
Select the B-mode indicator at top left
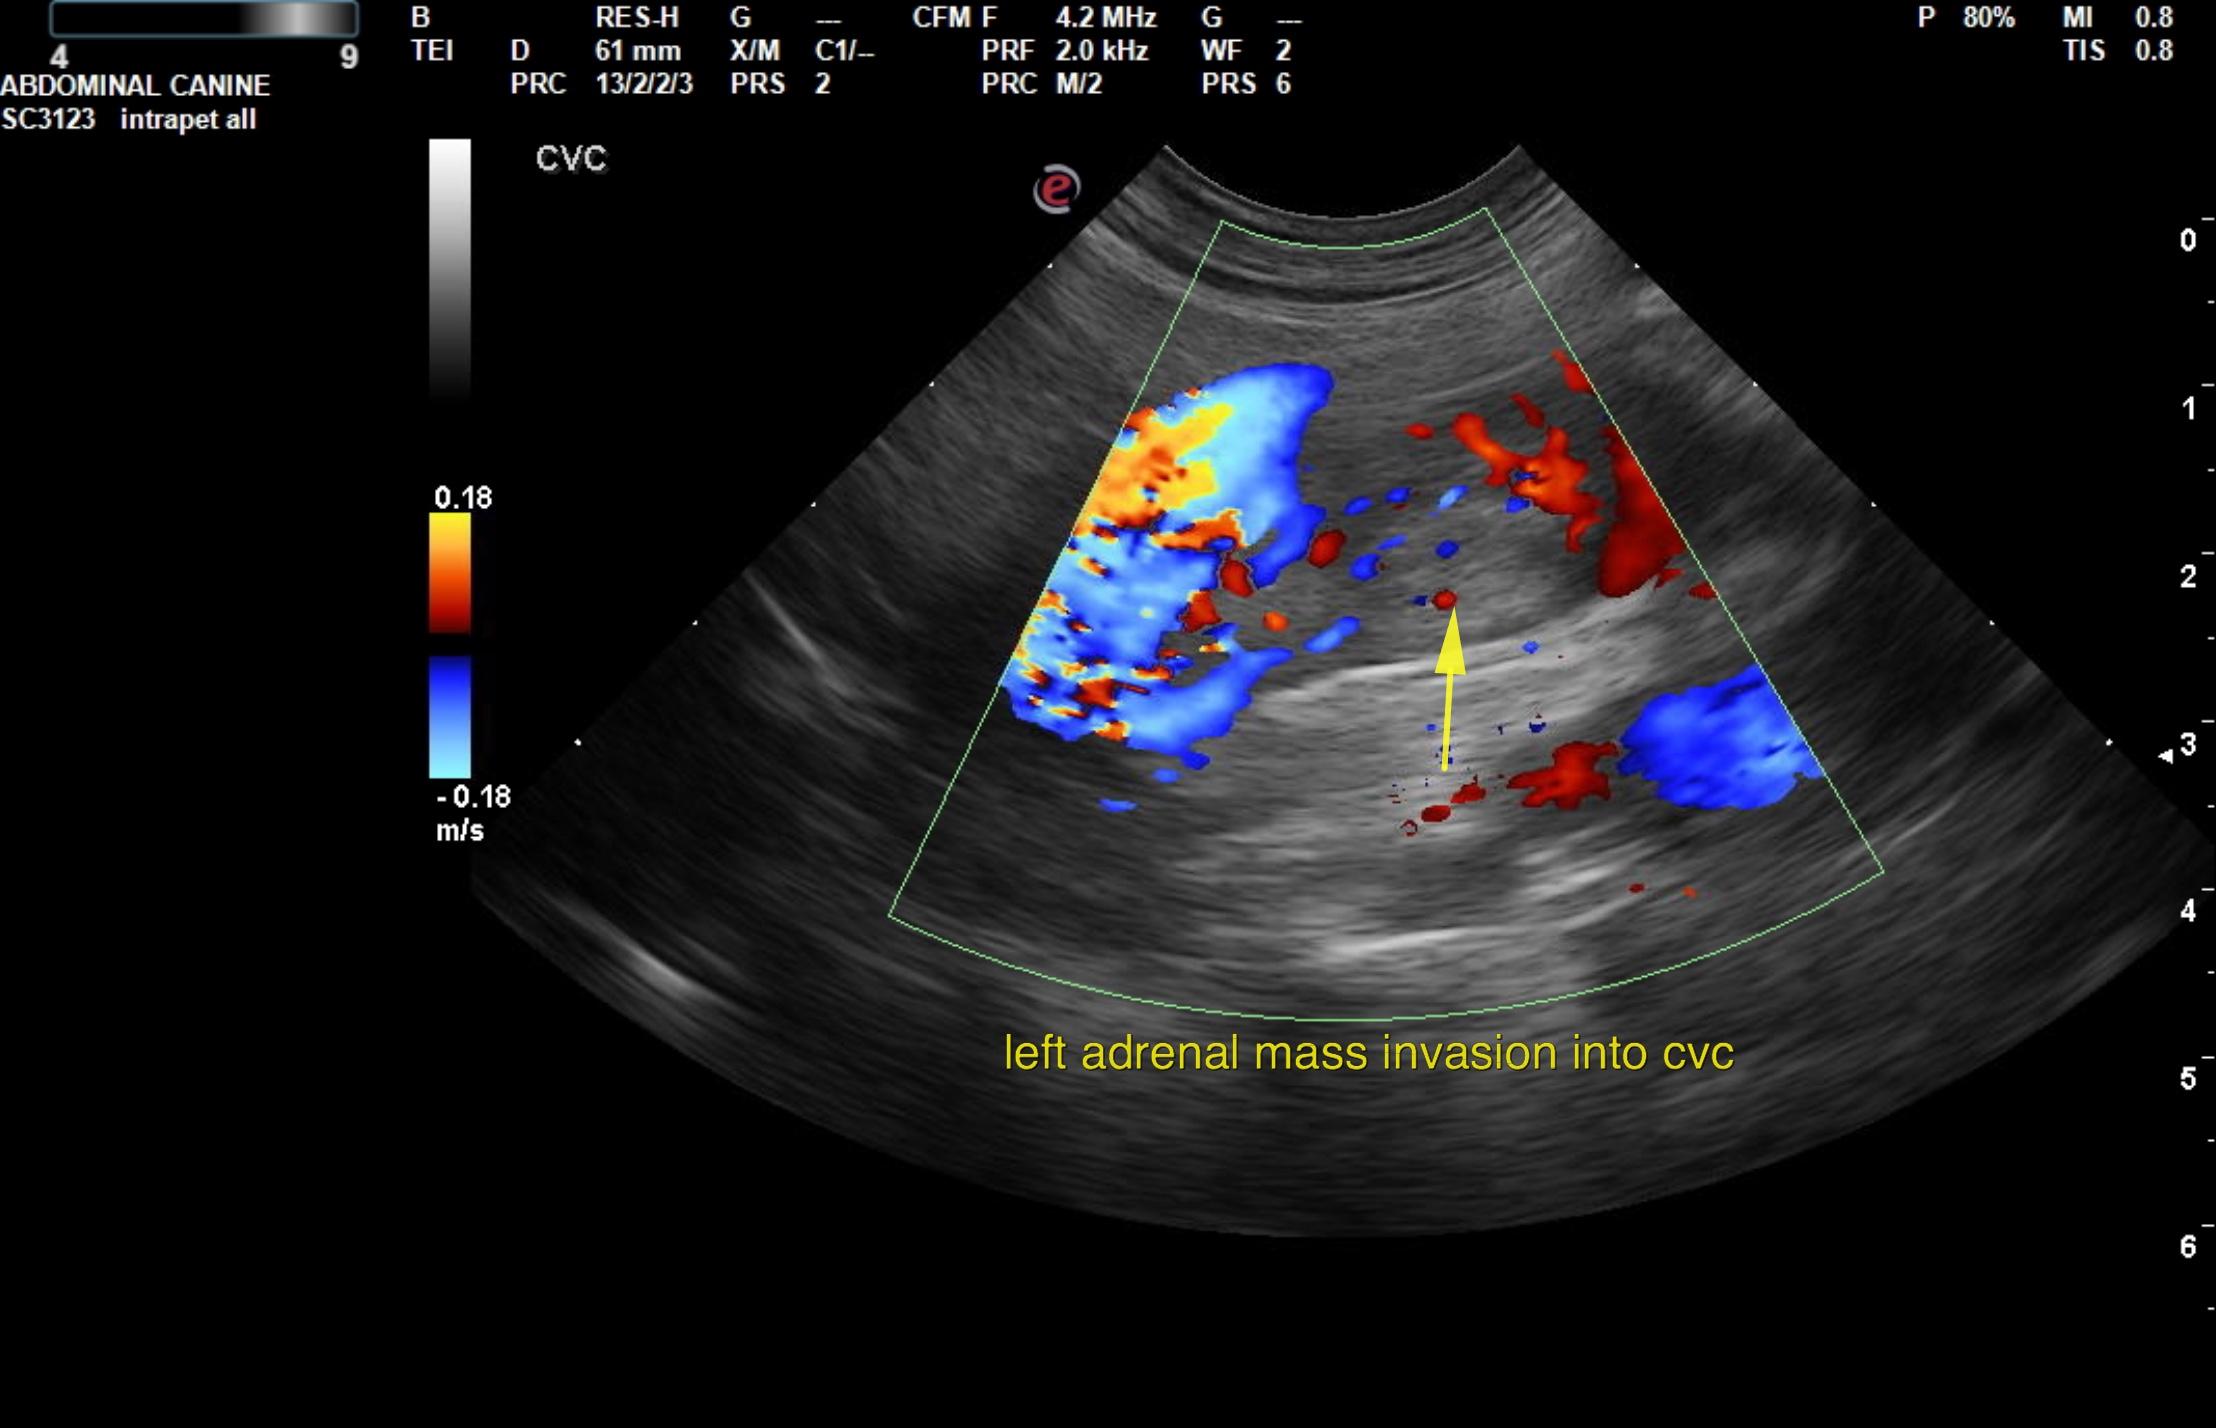click(421, 18)
